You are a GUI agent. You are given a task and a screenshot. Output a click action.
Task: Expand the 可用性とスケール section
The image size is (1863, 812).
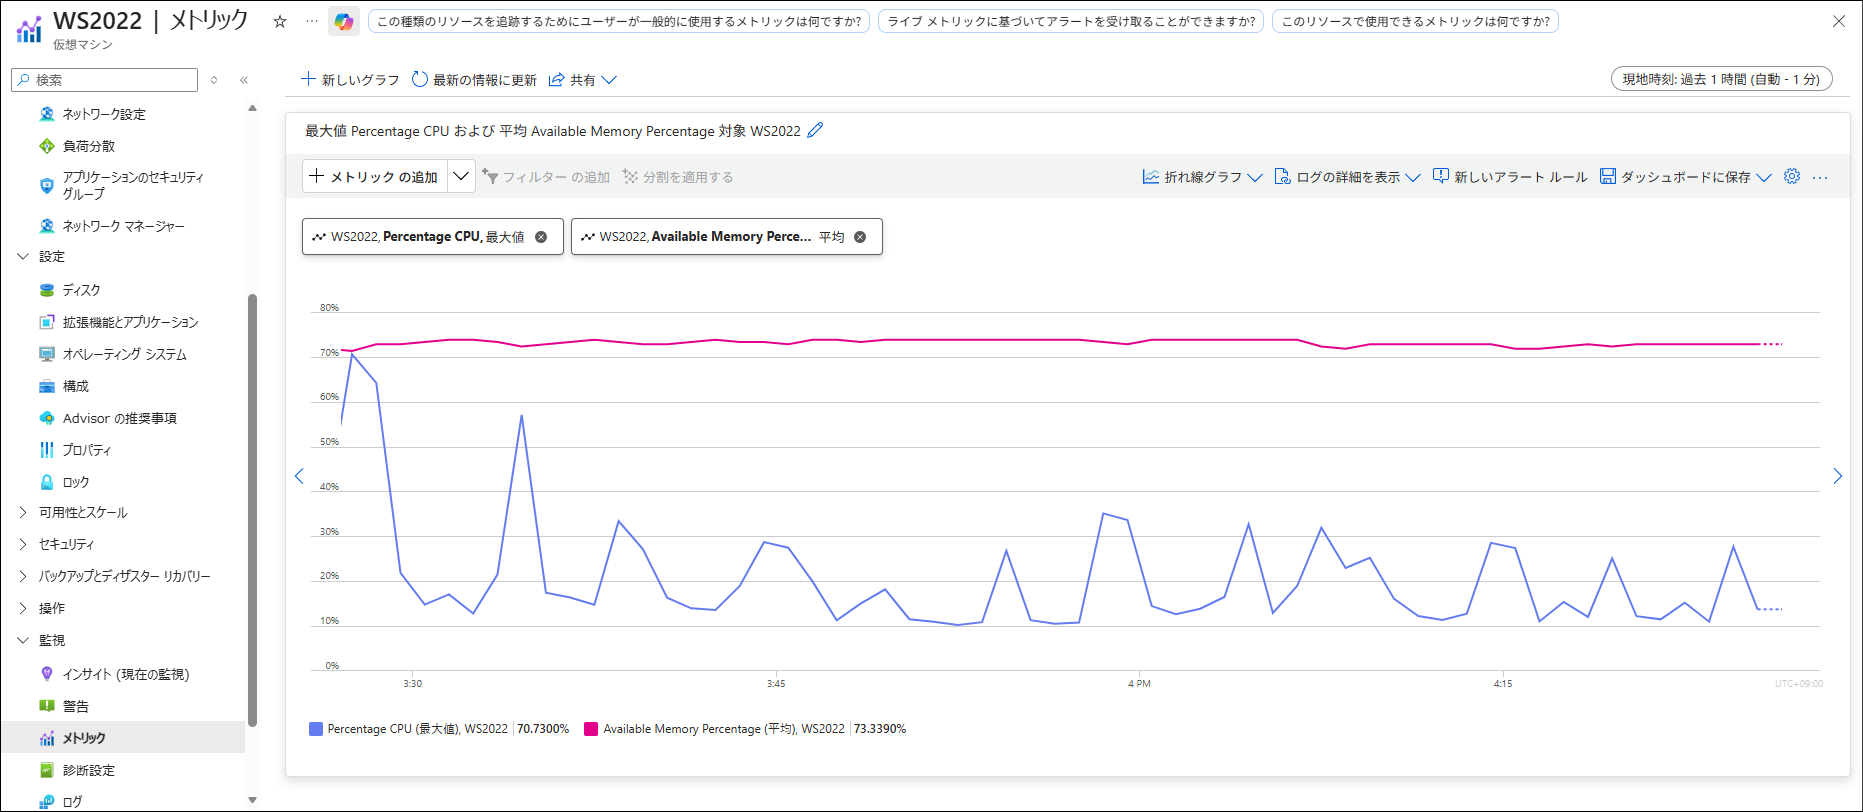pyautogui.click(x=23, y=512)
